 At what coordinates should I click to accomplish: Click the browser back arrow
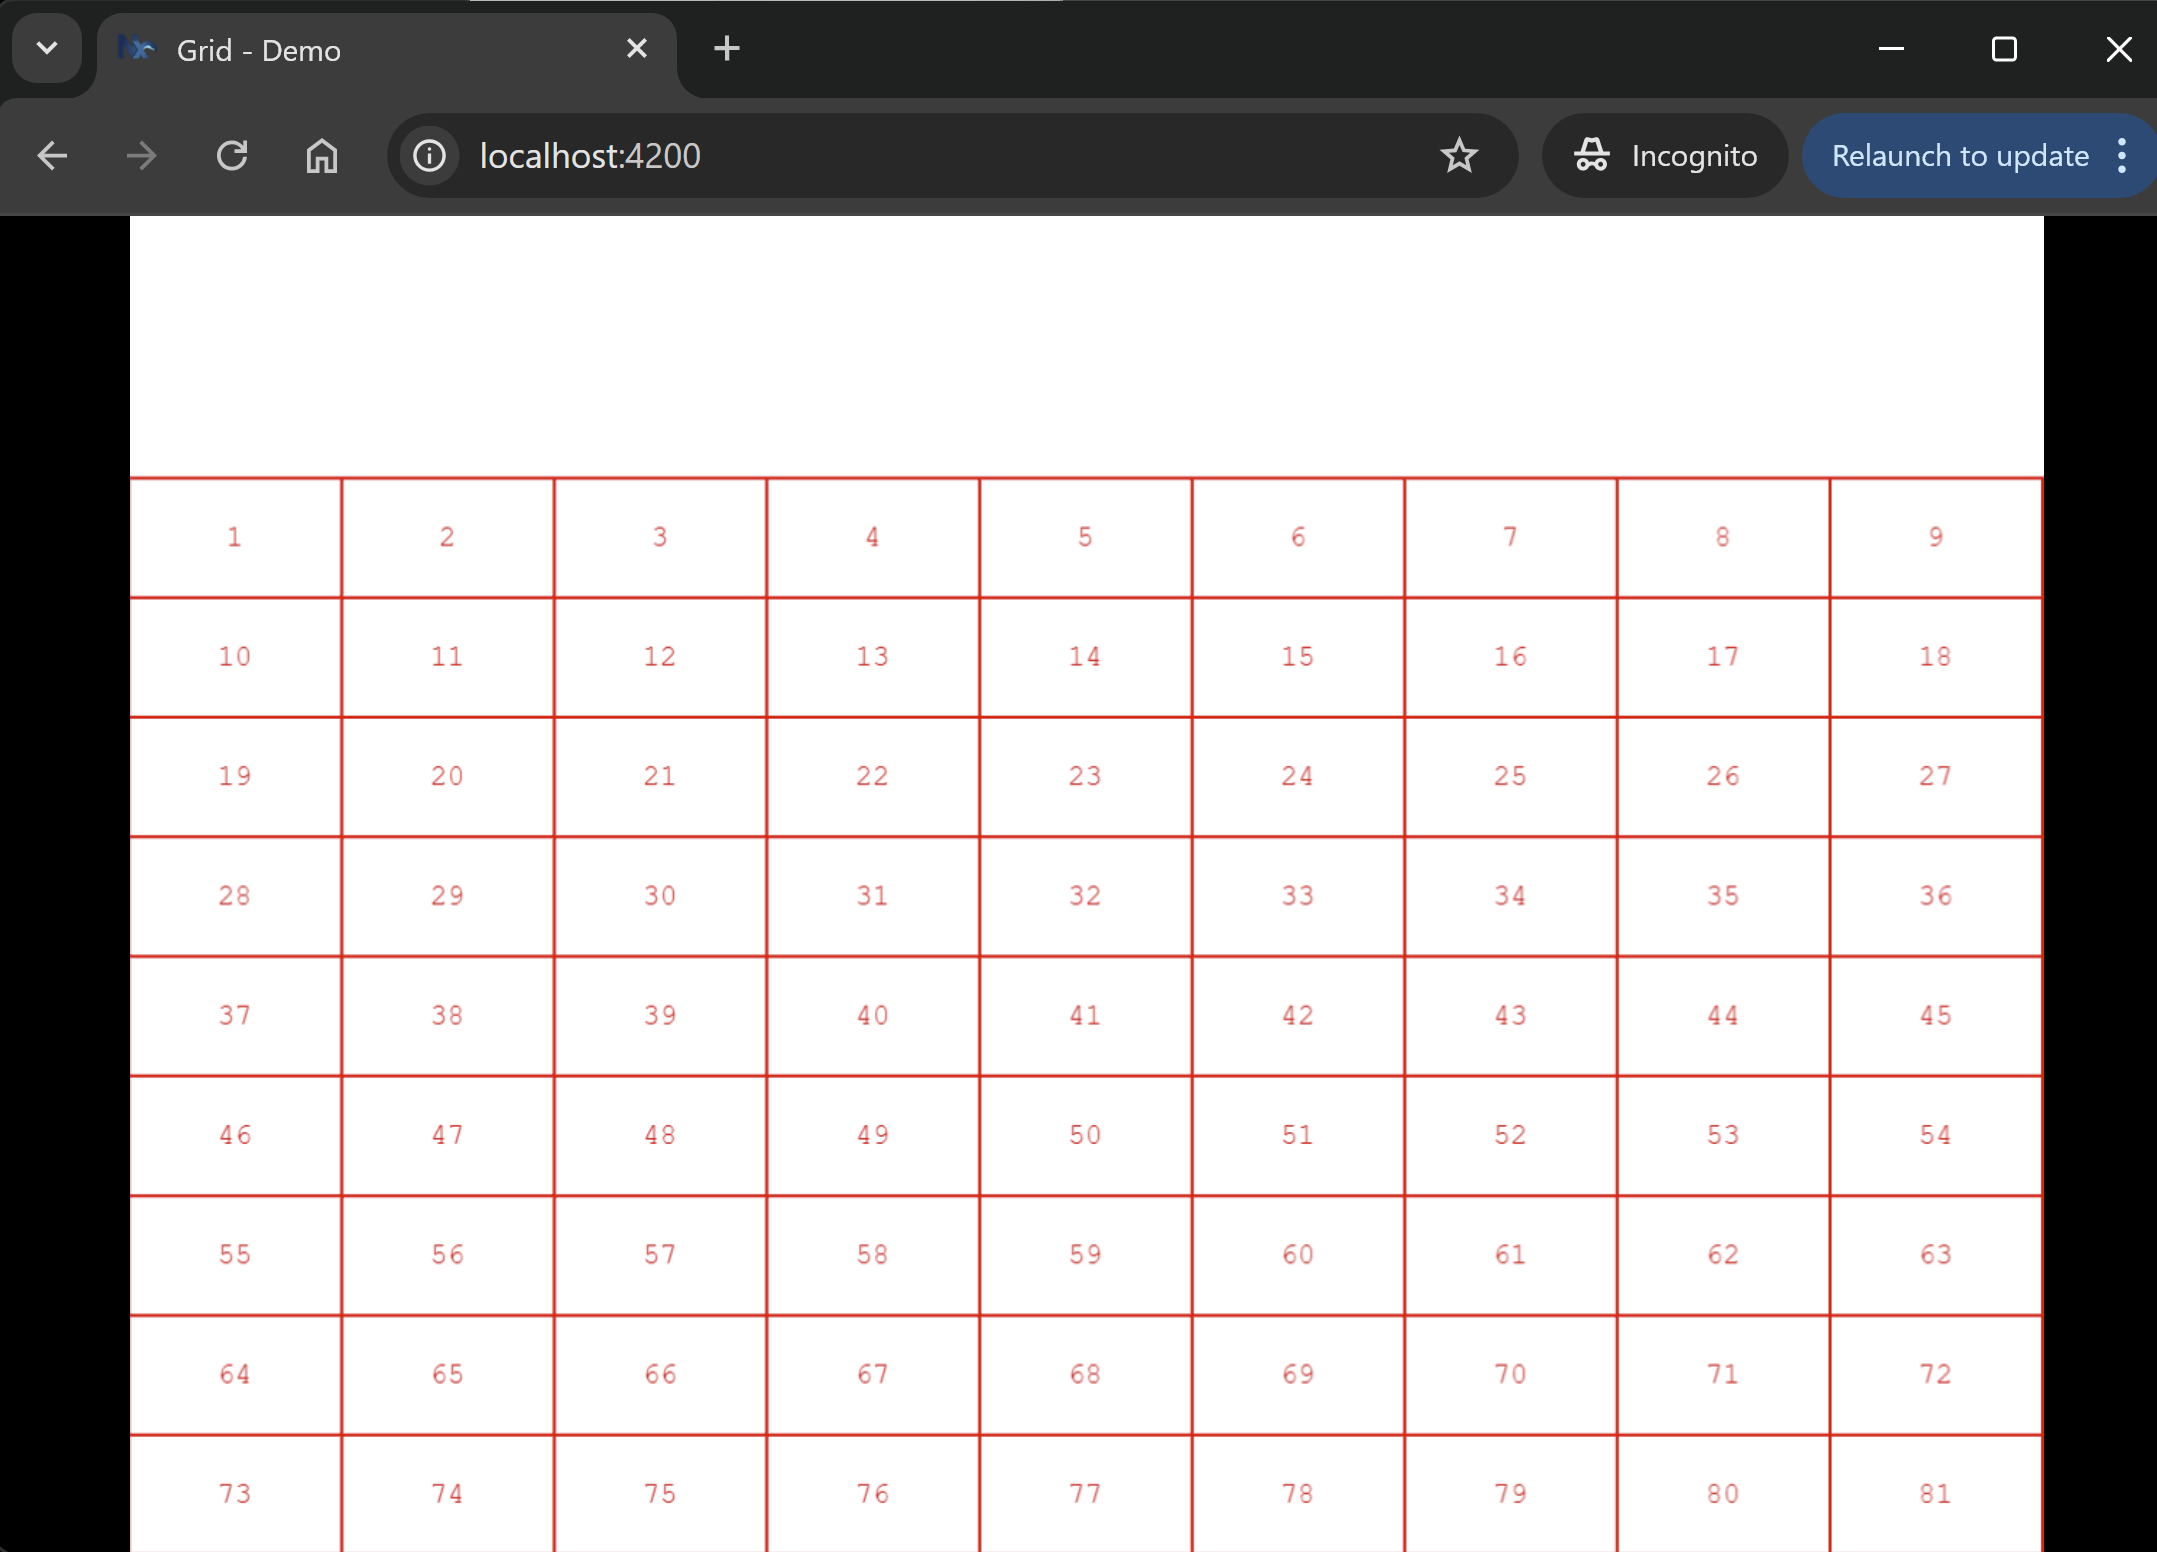(52, 156)
